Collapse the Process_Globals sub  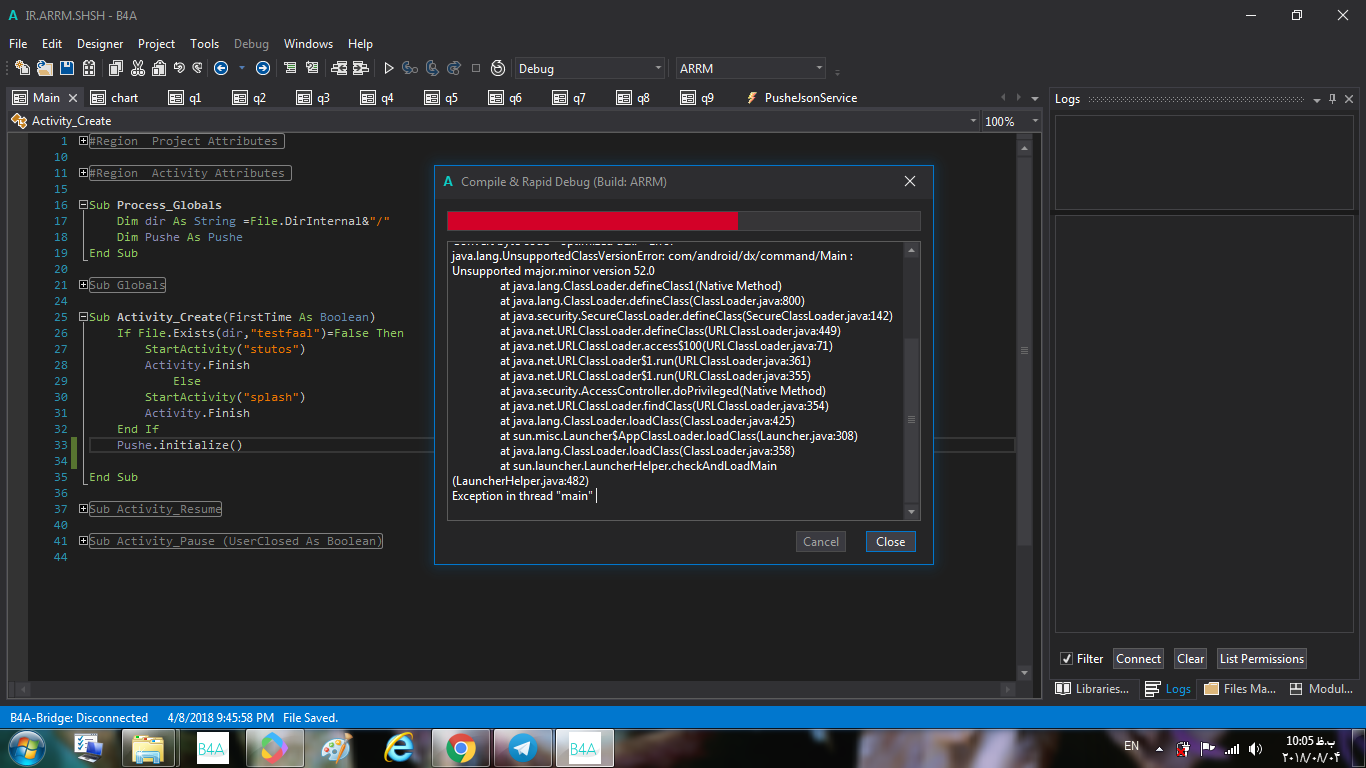click(83, 205)
